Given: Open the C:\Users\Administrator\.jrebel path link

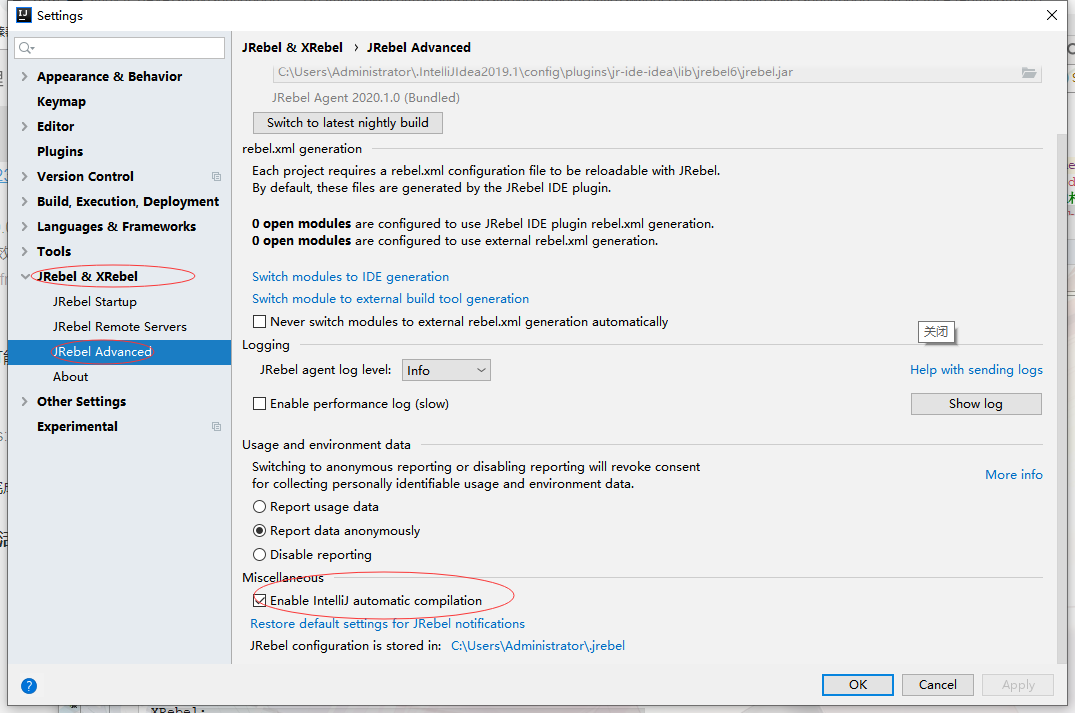Looking at the screenshot, I should tap(538, 646).
